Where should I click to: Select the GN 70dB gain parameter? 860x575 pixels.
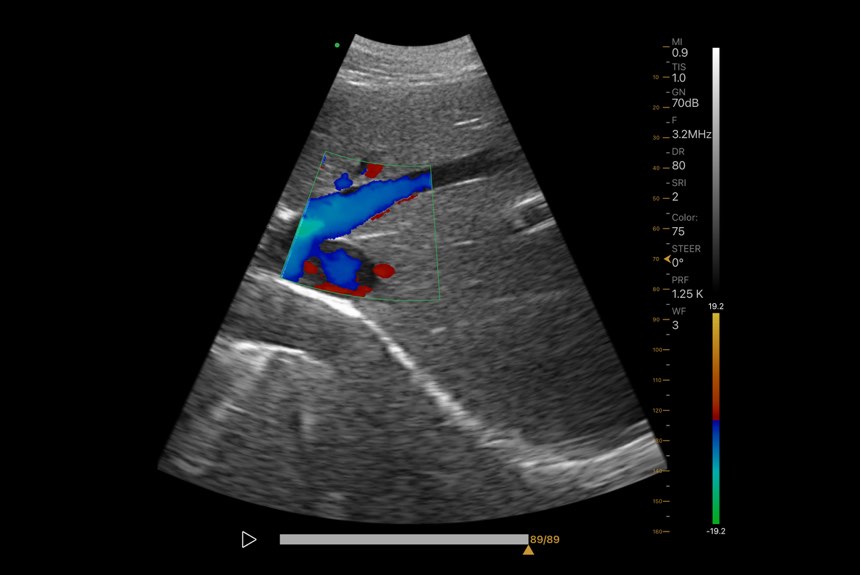coord(684,97)
